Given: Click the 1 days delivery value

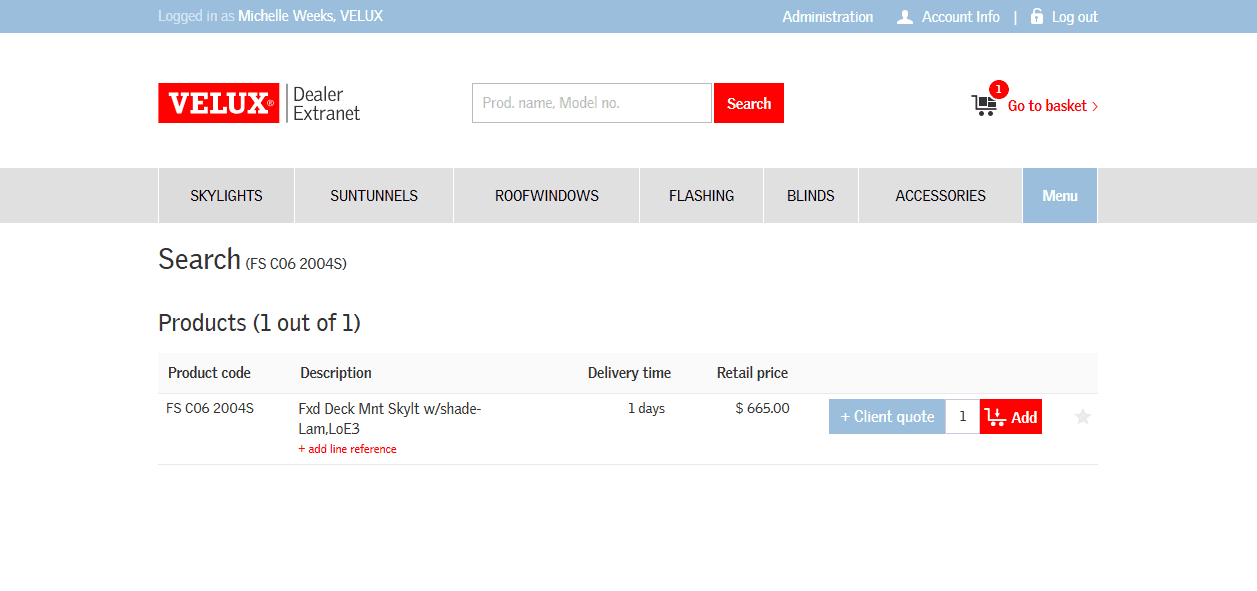Looking at the screenshot, I should [646, 408].
